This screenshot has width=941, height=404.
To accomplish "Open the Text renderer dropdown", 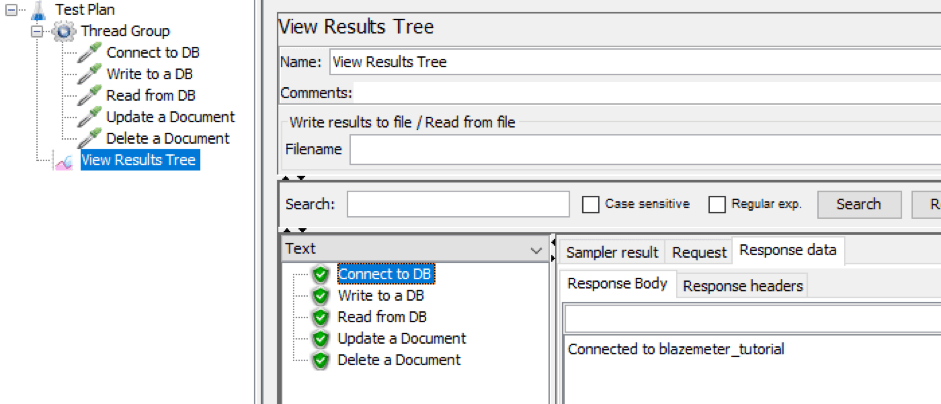I will tap(414, 249).
